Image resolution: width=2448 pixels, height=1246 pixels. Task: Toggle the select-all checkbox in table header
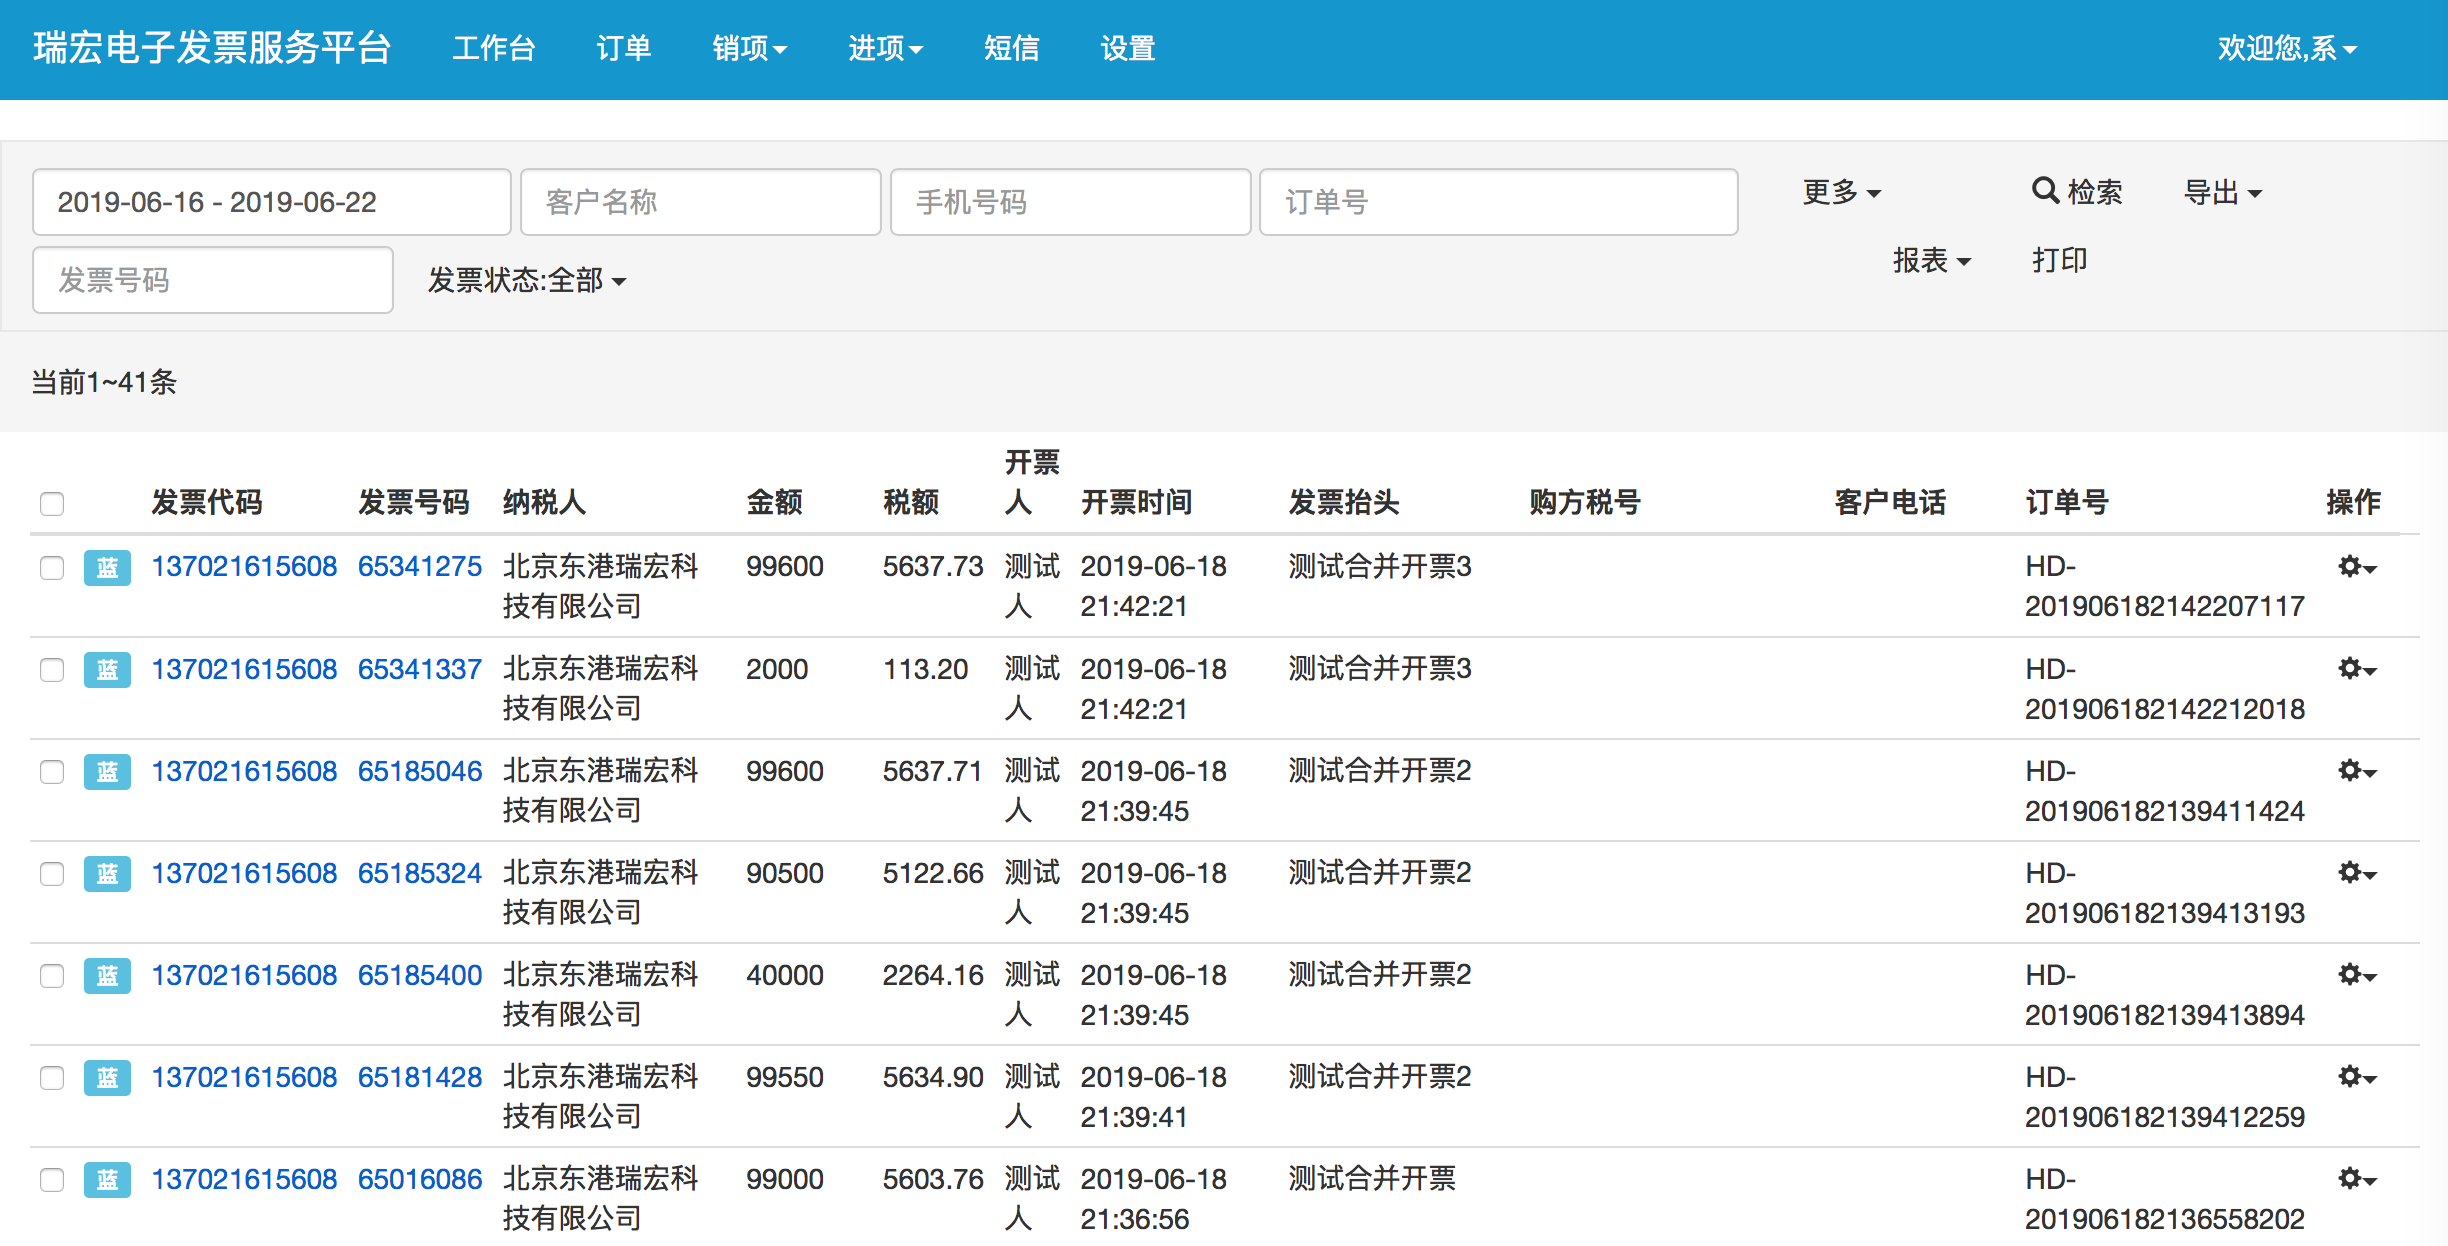(52, 503)
